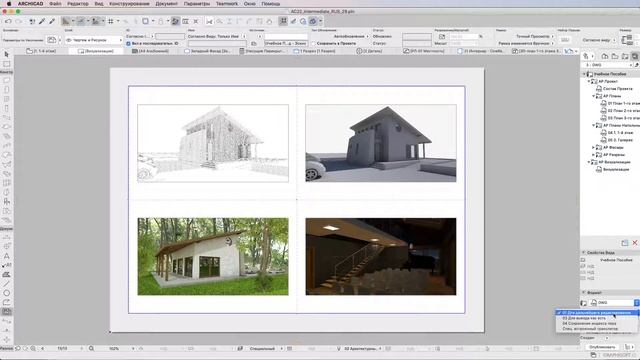Select the white model house rendering
The height and width of the screenshot is (360, 640).
pos(381,143)
